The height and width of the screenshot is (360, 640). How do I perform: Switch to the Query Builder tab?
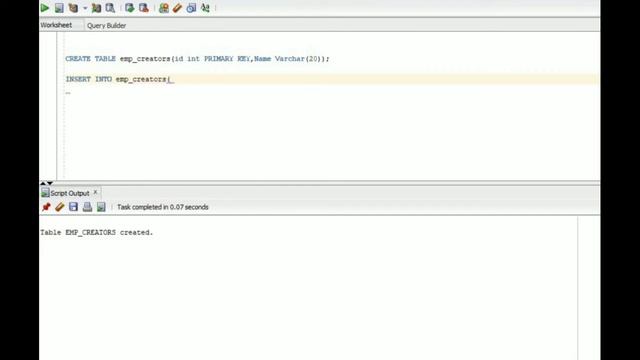coord(107,25)
